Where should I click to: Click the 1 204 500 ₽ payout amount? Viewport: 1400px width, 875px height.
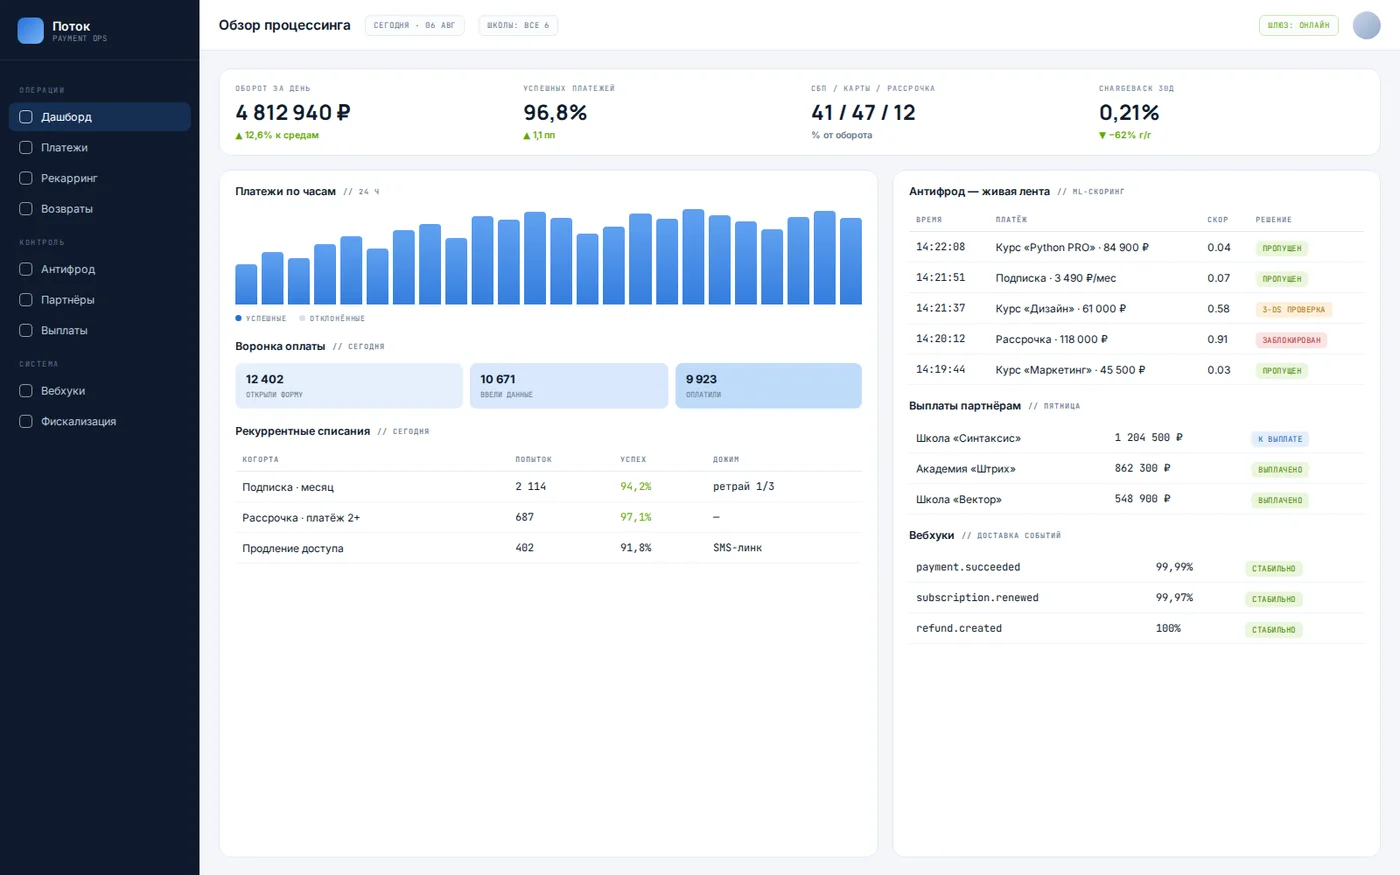(1149, 438)
